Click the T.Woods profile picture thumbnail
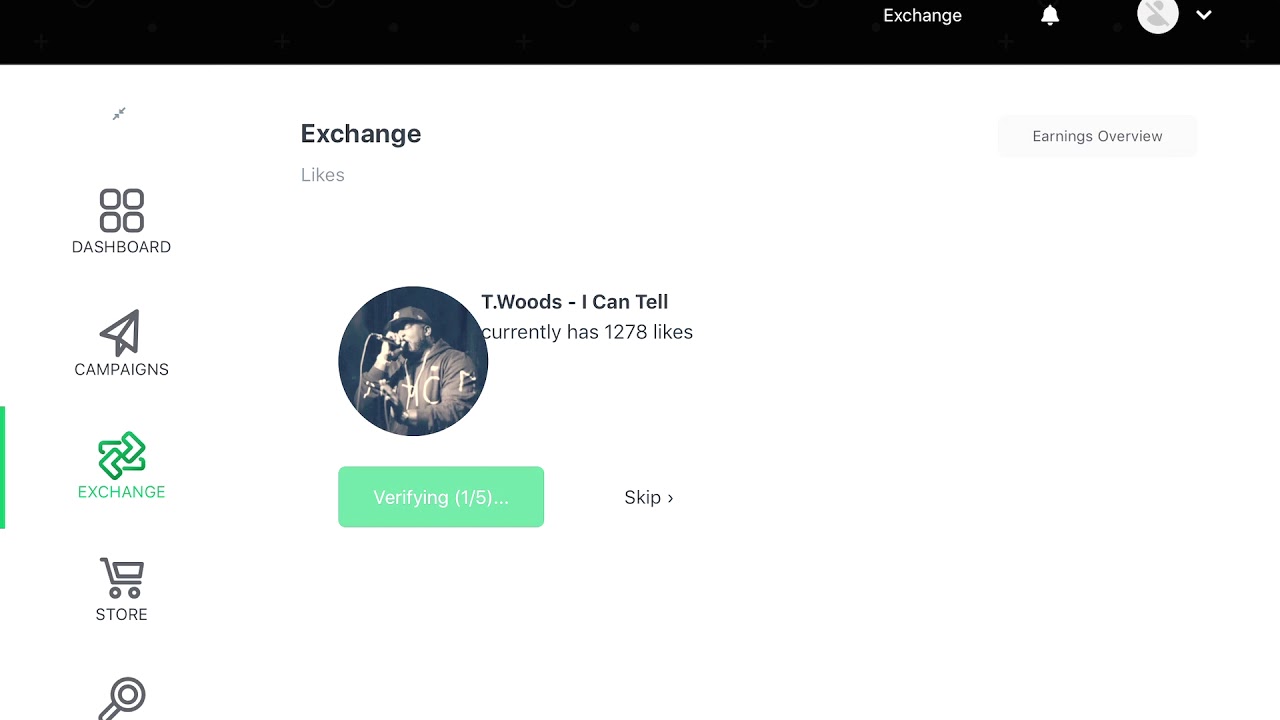Screen dimensions: 1280x720 point(413,361)
